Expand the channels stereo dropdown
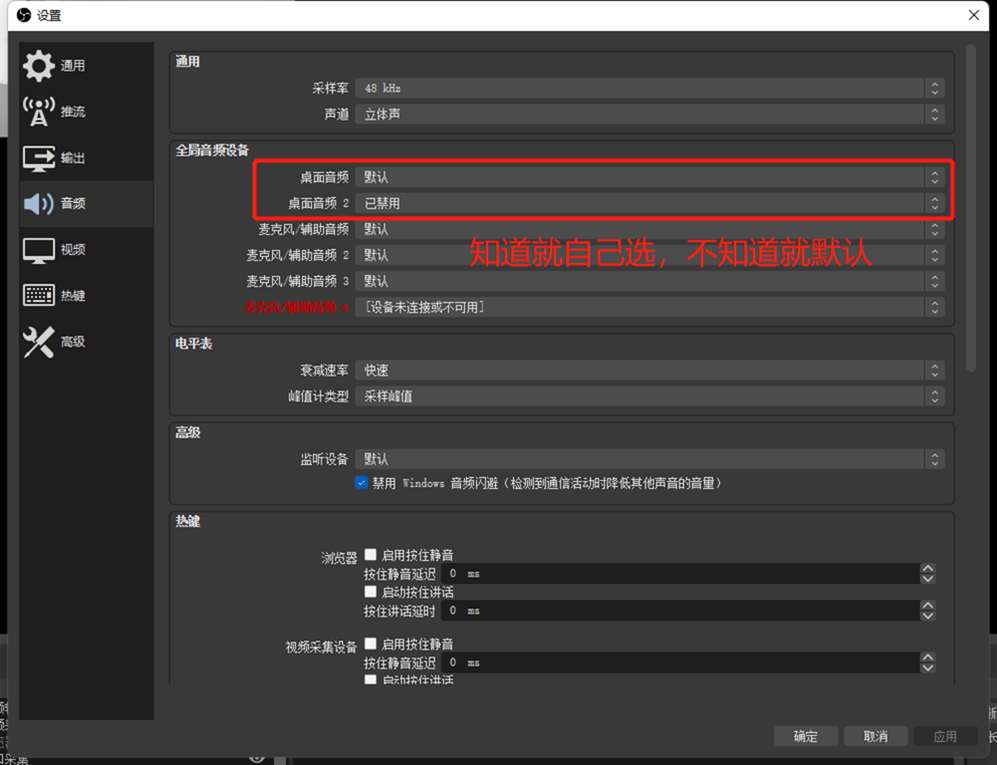The height and width of the screenshot is (765, 997). (649, 114)
